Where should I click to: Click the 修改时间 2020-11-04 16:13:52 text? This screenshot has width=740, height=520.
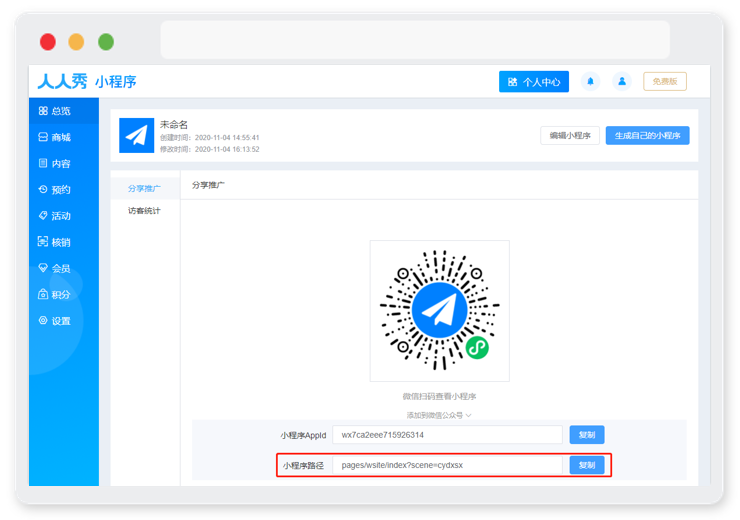point(210,149)
